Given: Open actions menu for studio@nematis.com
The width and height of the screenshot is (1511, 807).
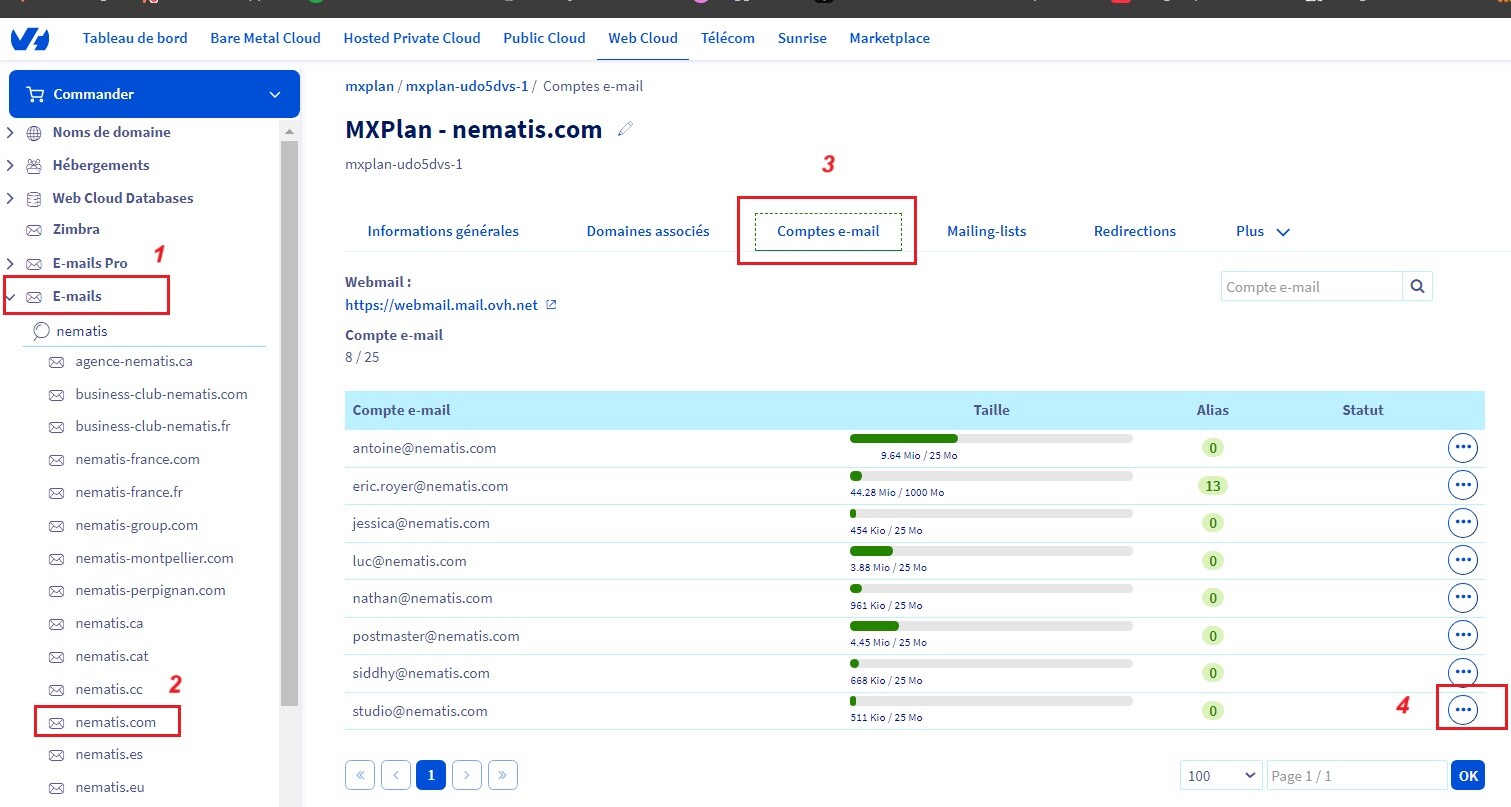Looking at the screenshot, I should 1462,710.
